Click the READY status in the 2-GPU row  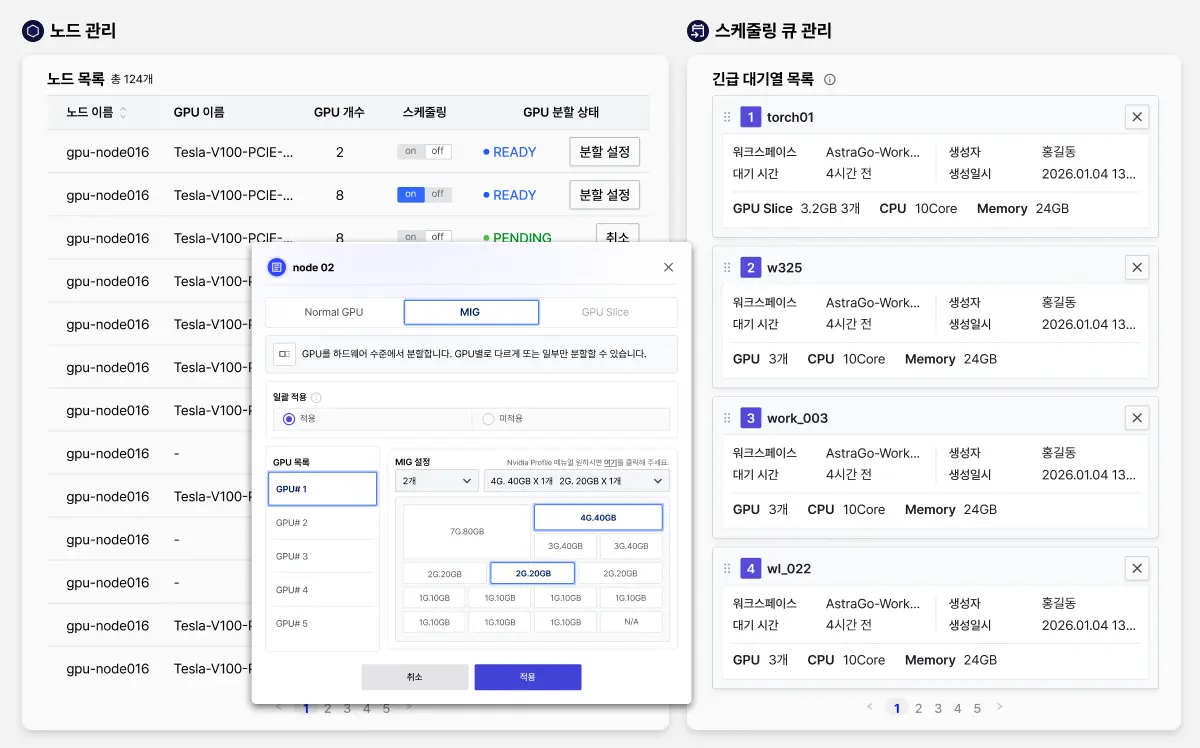point(510,152)
